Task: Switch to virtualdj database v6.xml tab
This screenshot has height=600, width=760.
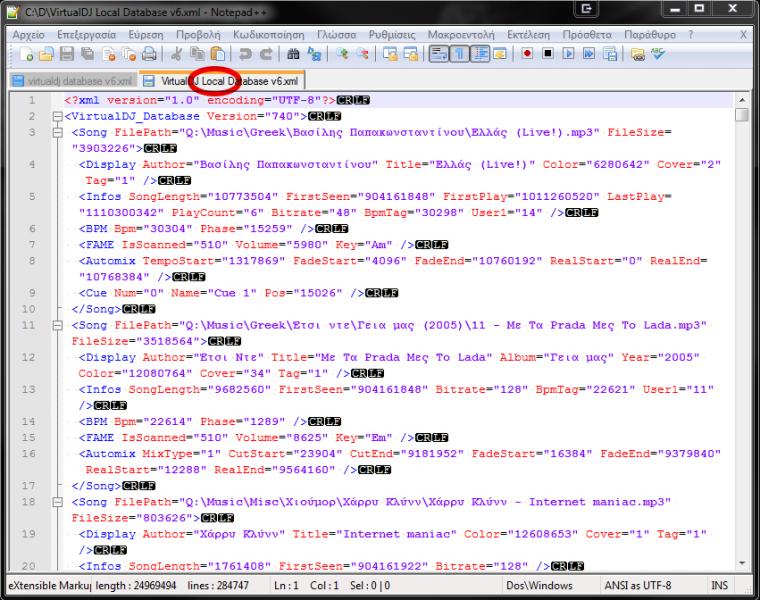Action: click(x=73, y=81)
